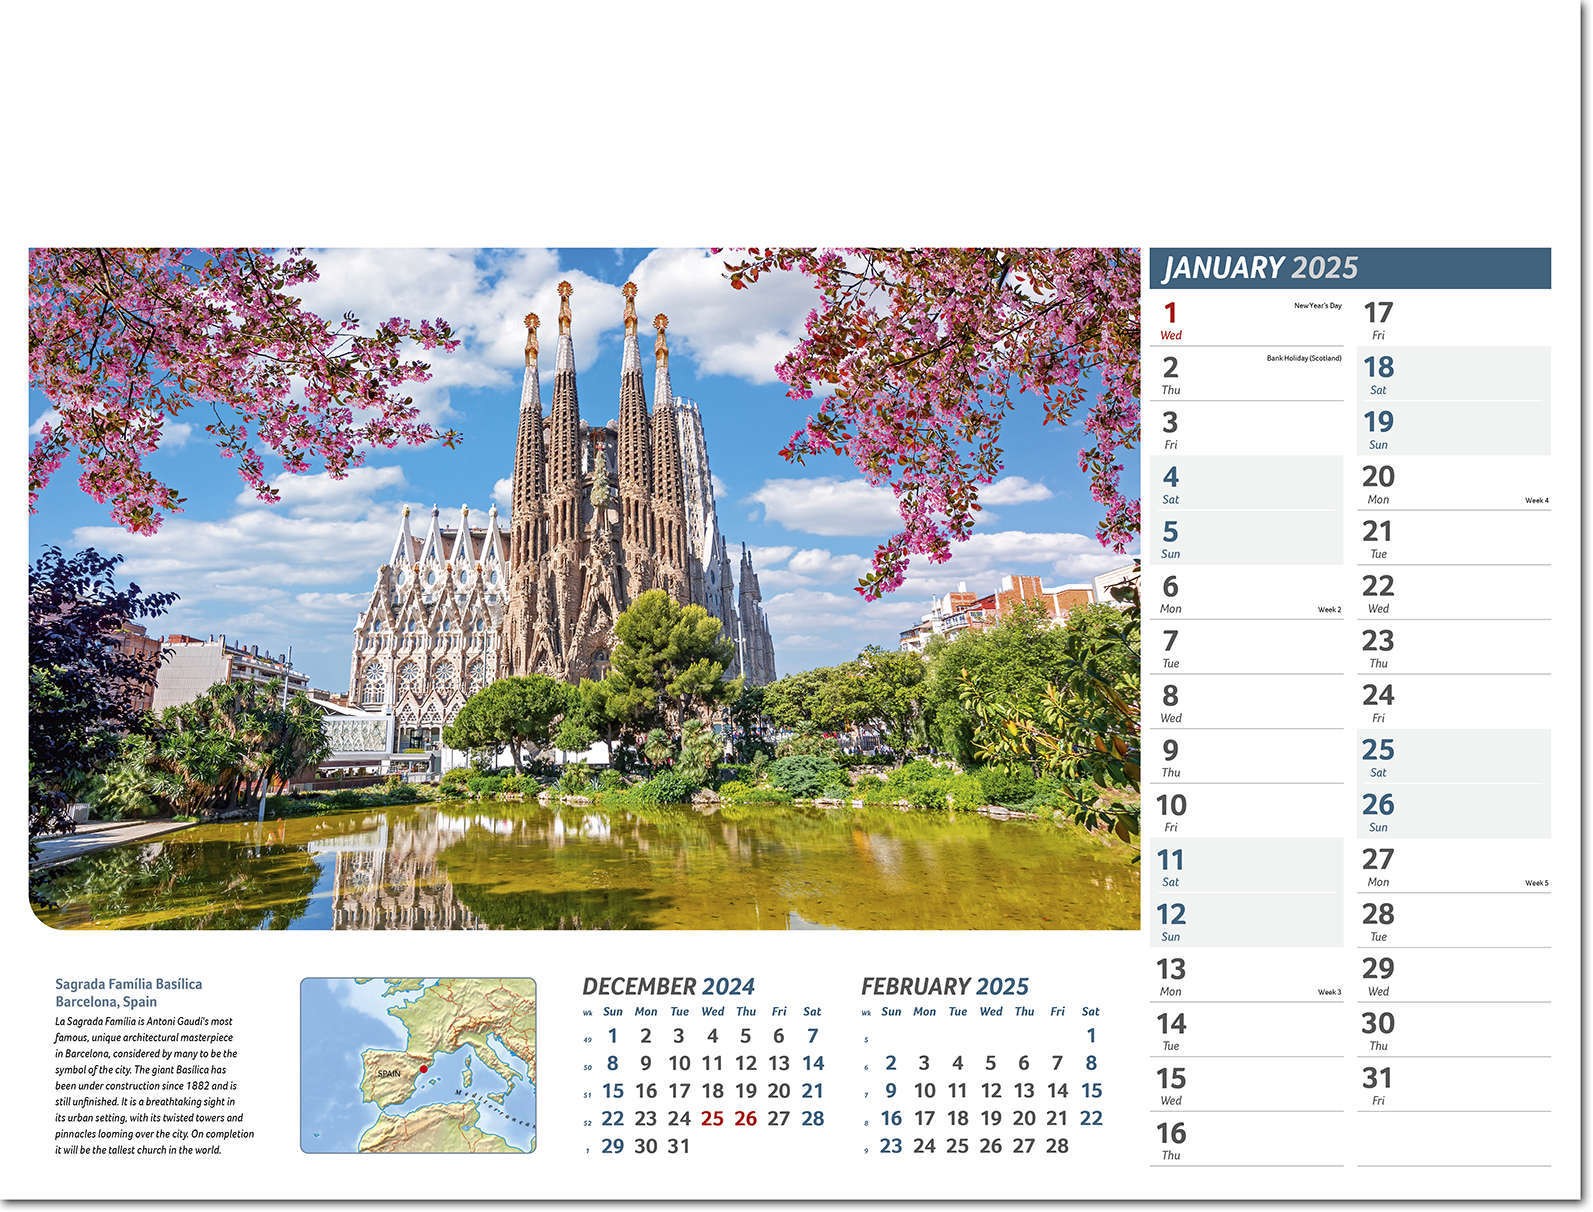Open the Europe map thumbnail
Viewport: 1593px width, 1212px height.
point(418,1066)
